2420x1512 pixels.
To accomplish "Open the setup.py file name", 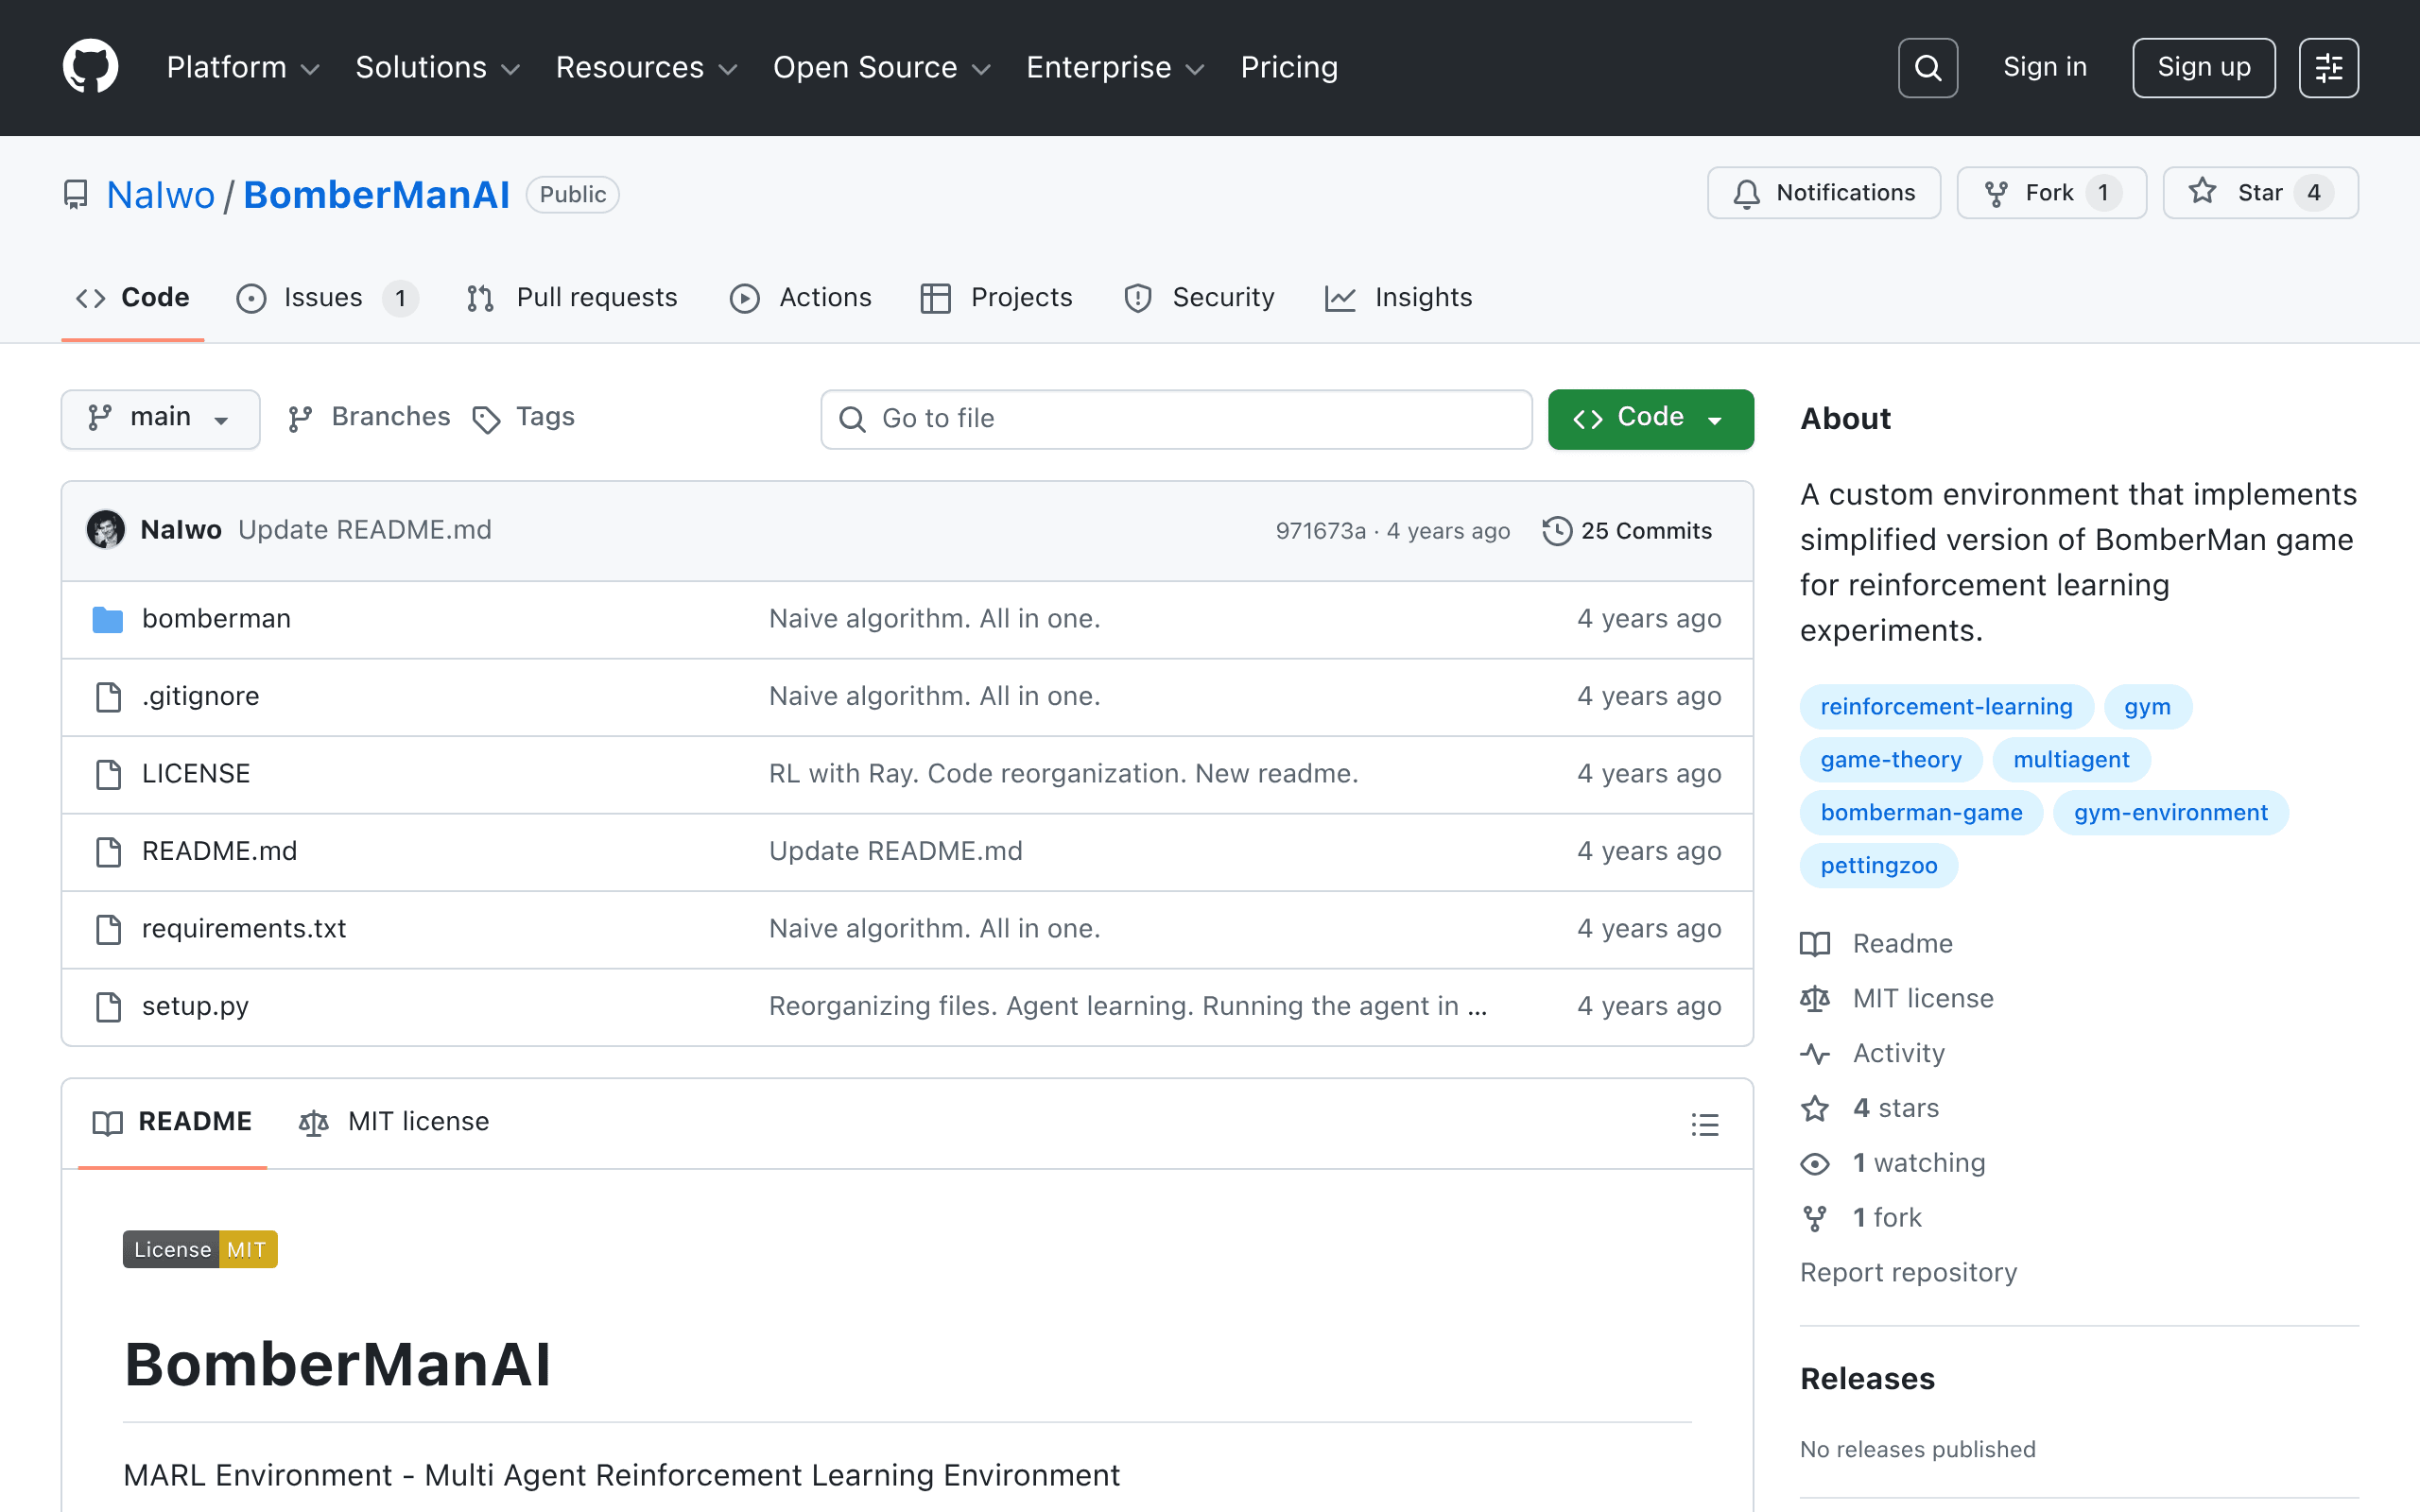I will [195, 1006].
